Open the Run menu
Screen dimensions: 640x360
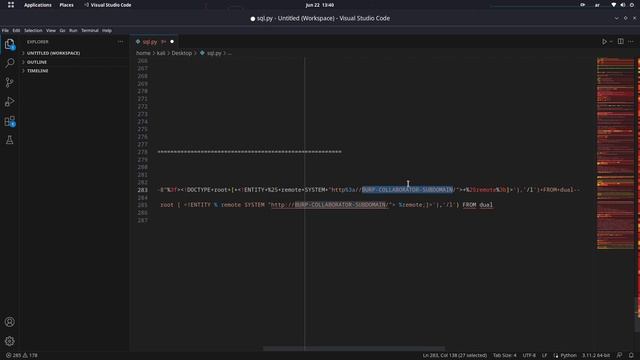[73, 30]
